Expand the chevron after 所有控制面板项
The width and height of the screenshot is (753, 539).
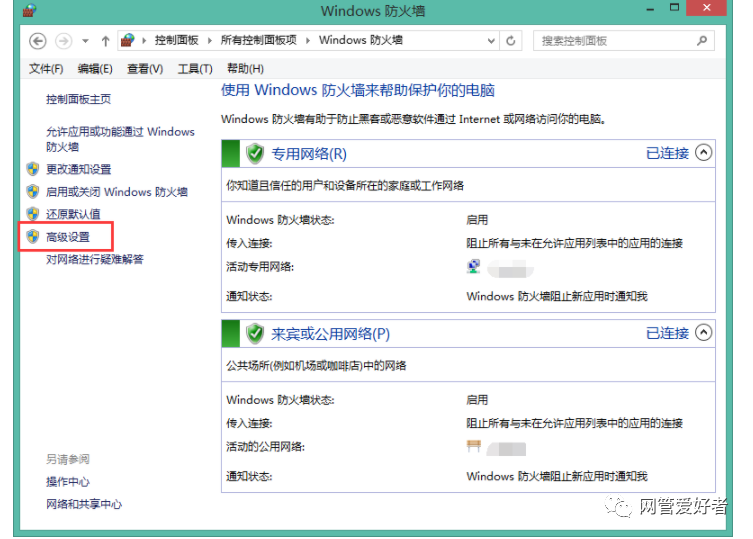308,41
